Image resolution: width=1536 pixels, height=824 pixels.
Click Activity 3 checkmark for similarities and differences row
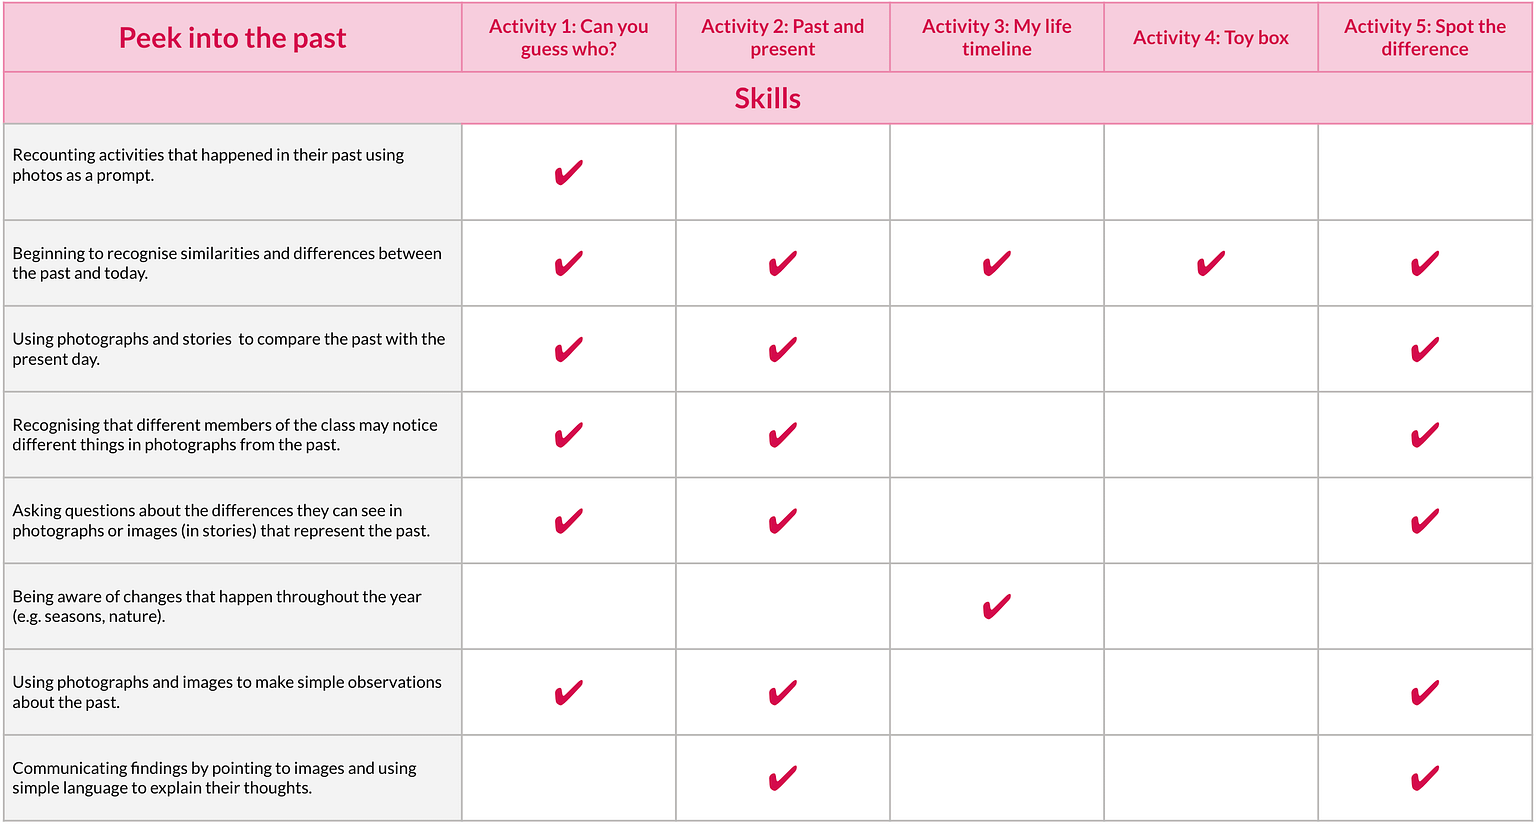pos(996,264)
